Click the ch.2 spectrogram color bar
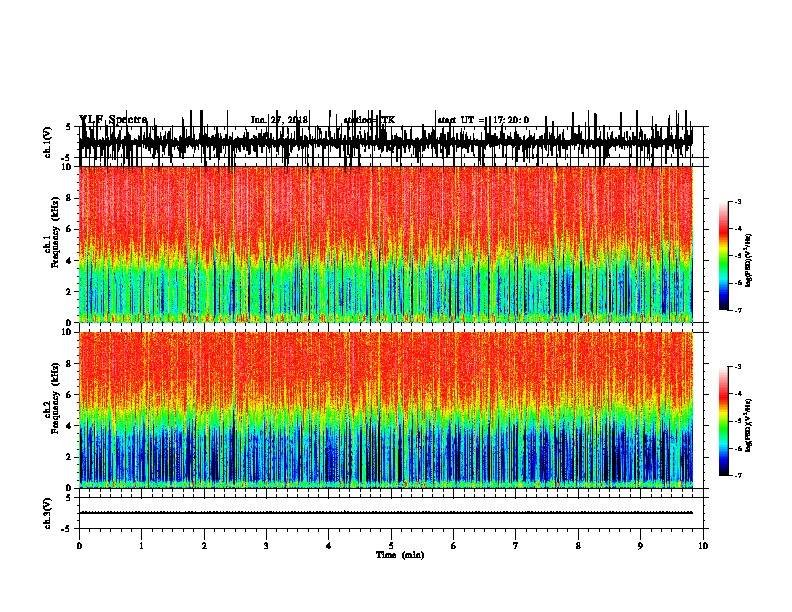This screenshot has height=612, width=792. coord(723,421)
